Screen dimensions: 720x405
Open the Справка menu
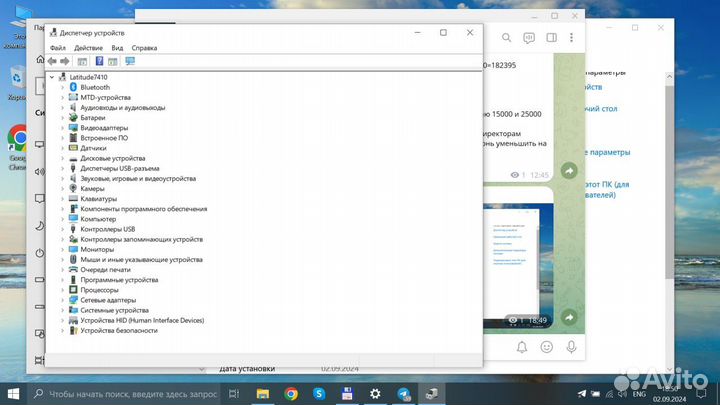pyautogui.click(x=144, y=48)
